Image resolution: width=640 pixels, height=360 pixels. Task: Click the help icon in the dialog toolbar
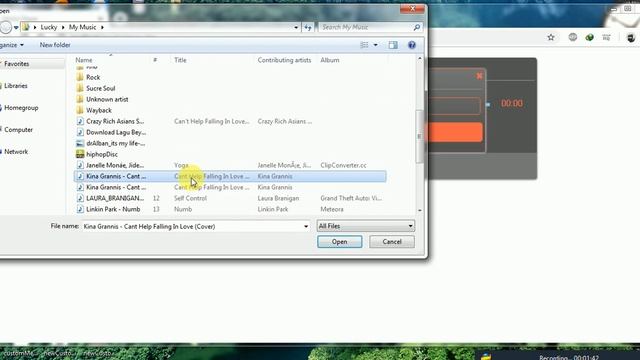(x=412, y=45)
